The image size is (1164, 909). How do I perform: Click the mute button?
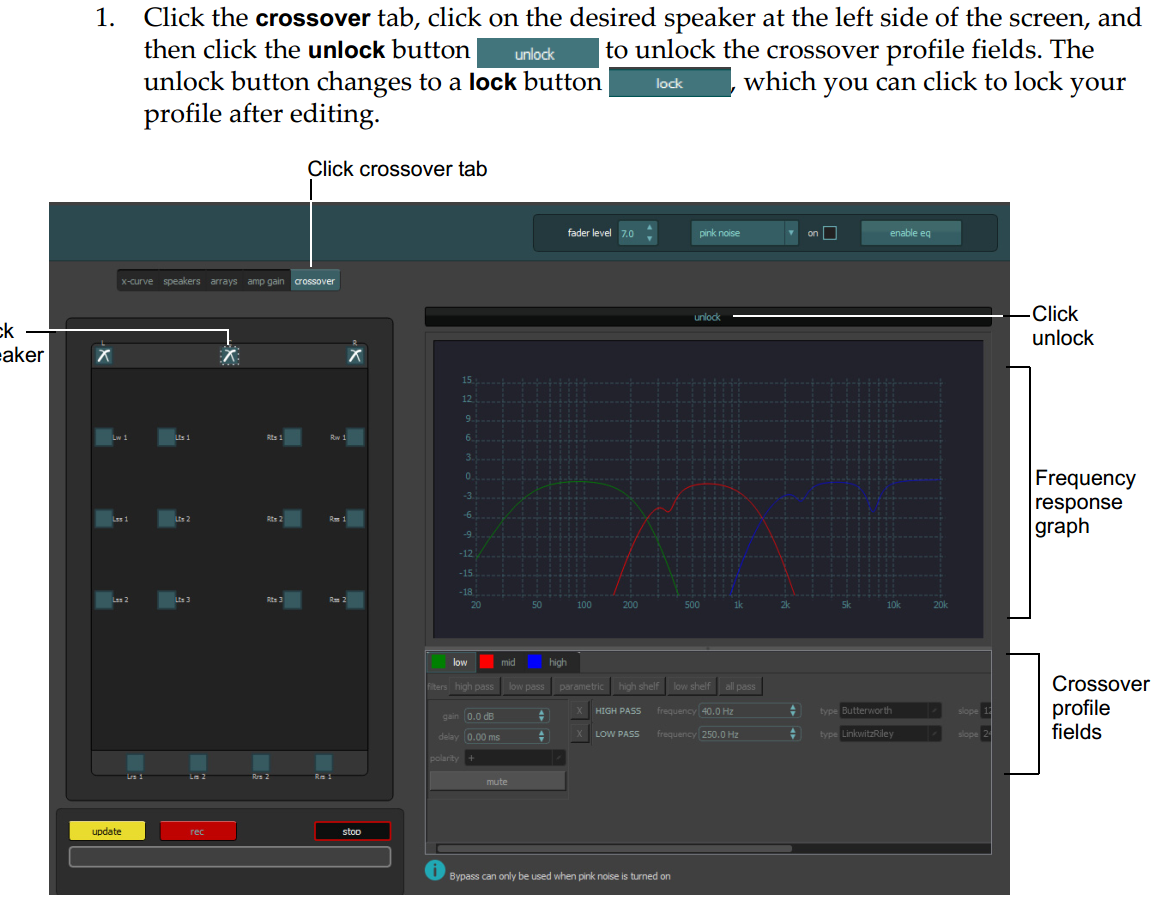coord(497,781)
